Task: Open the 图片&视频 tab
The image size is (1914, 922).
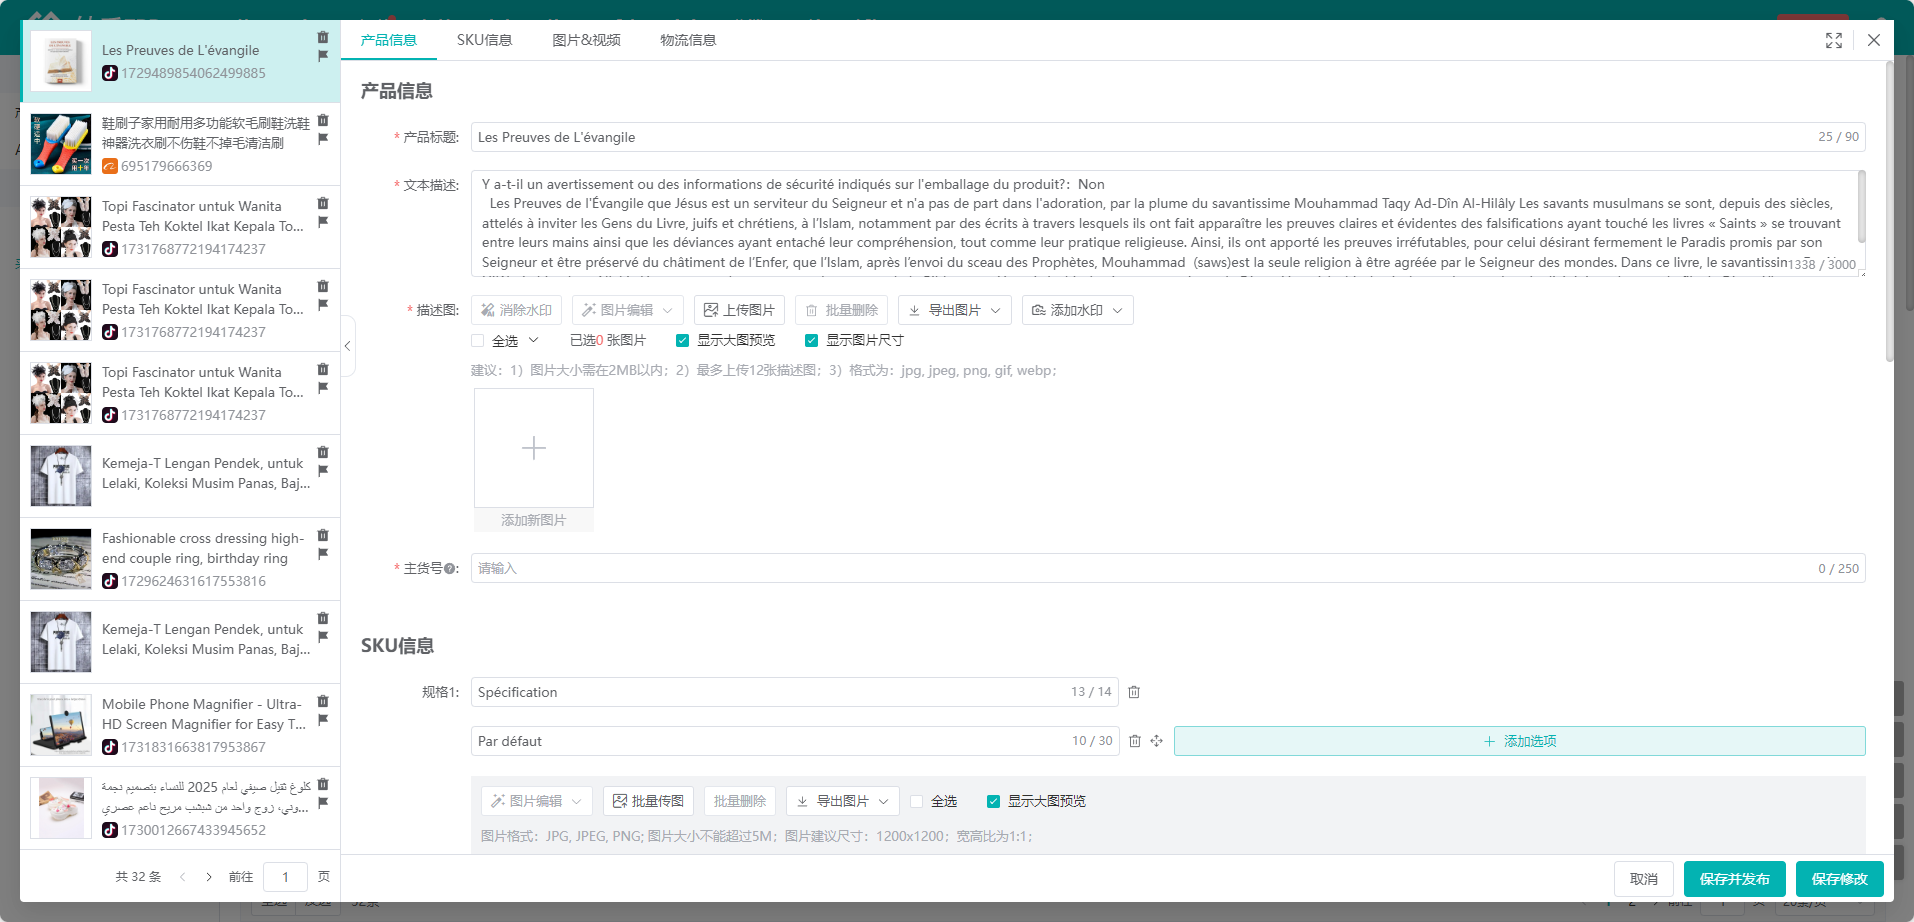Action: [587, 40]
